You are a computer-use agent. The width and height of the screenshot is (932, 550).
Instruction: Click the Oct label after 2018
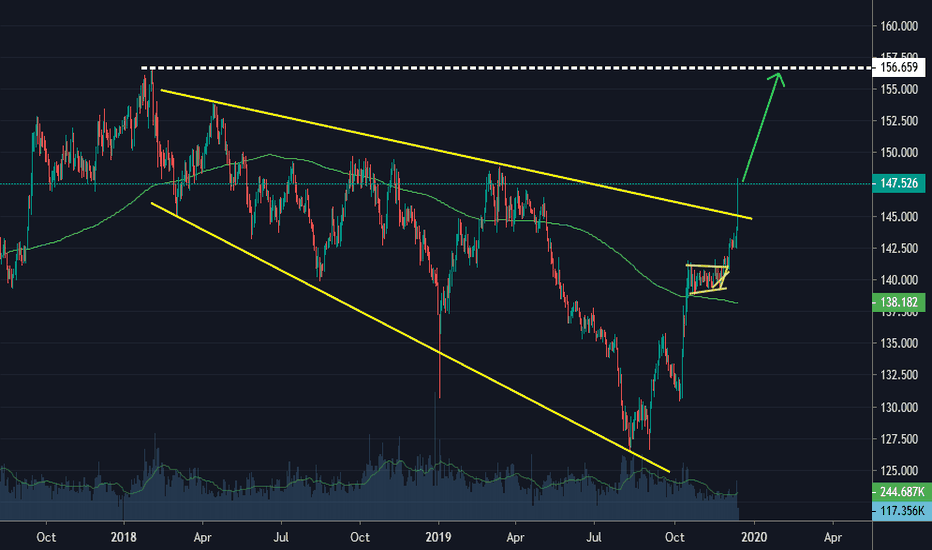point(360,537)
